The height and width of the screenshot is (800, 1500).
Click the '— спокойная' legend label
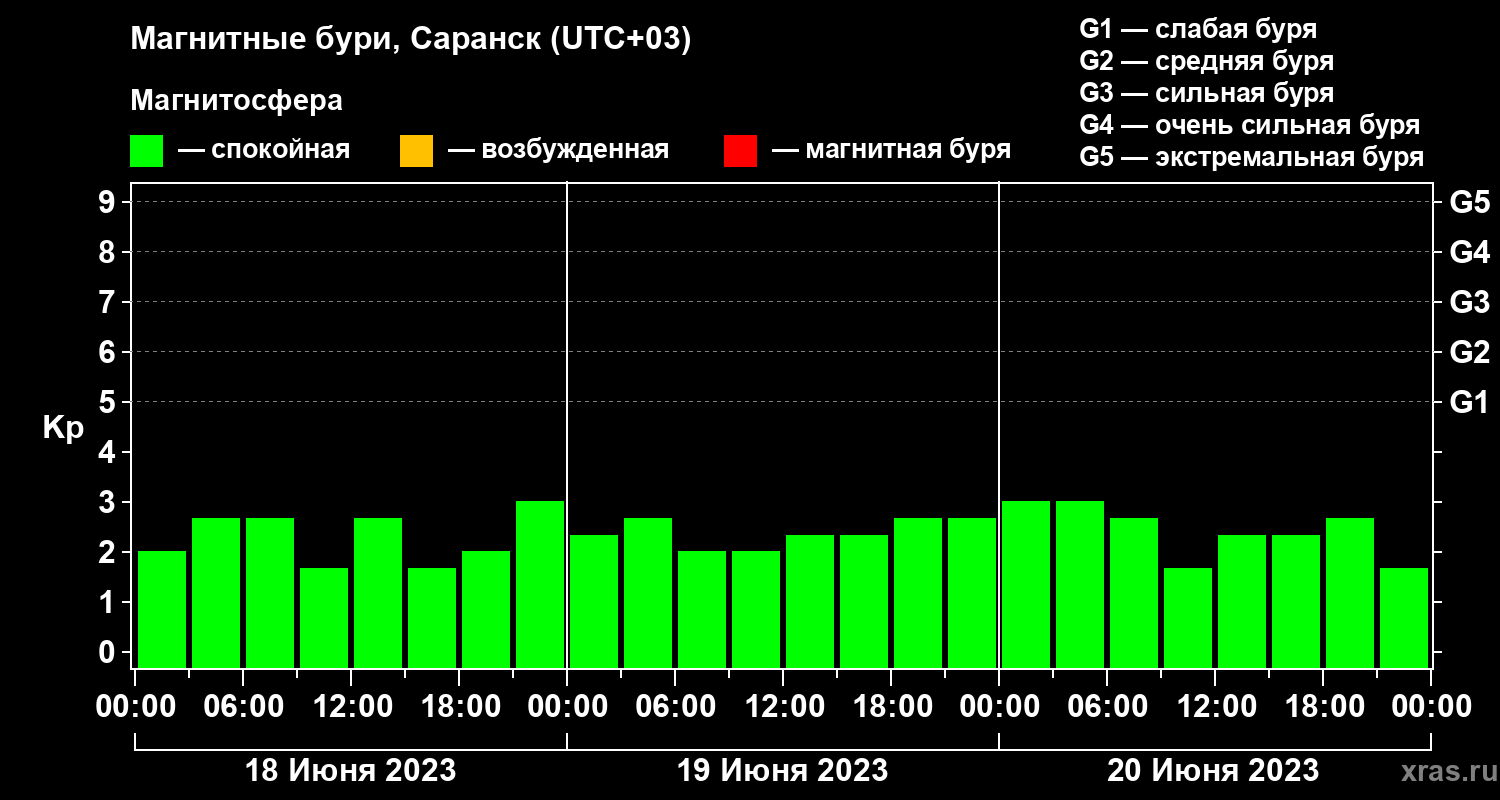(264, 150)
